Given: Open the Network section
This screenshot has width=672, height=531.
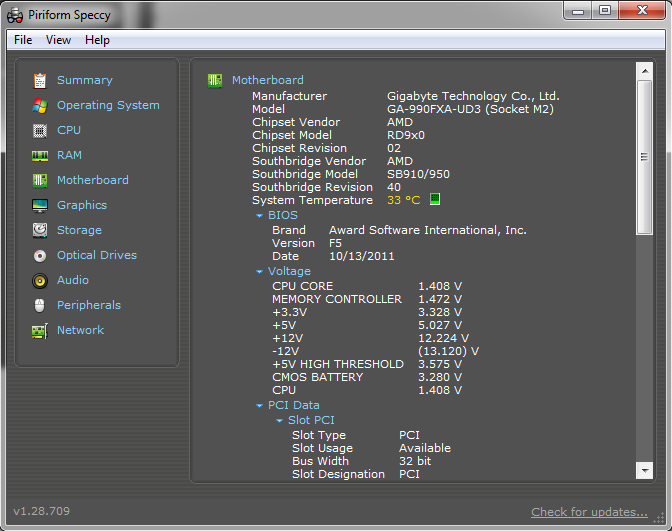Looking at the screenshot, I should (x=81, y=330).
